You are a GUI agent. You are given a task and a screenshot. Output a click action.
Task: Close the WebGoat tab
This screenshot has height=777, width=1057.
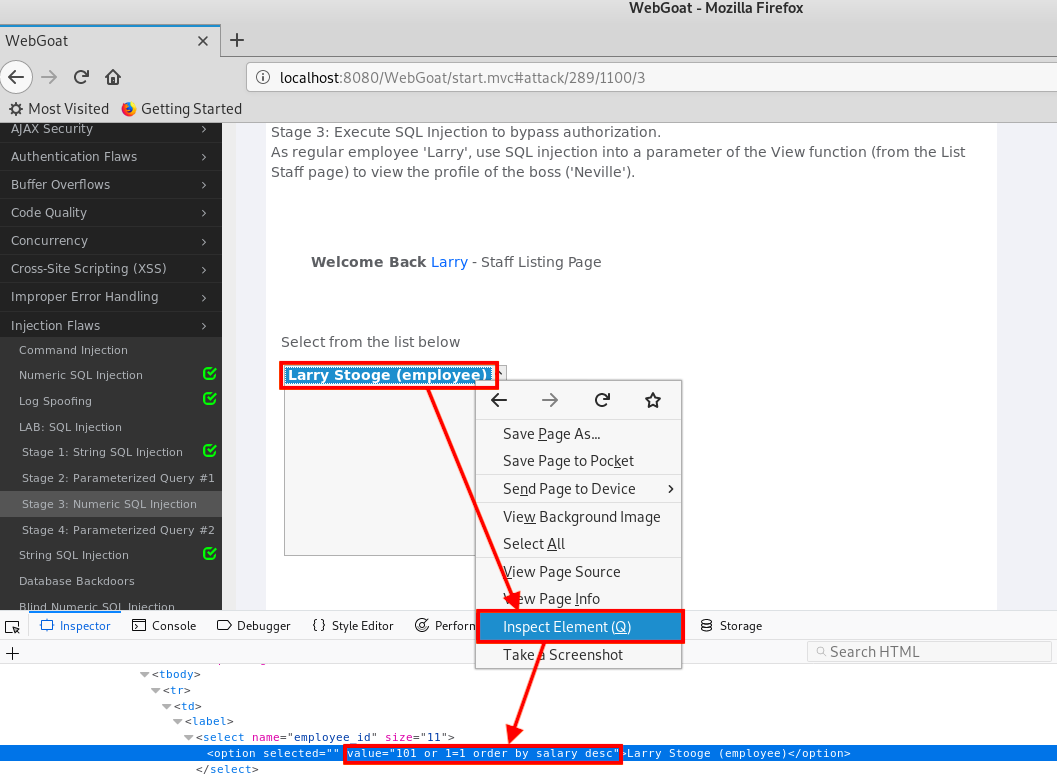pyautogui.click(x=203, y=41)
